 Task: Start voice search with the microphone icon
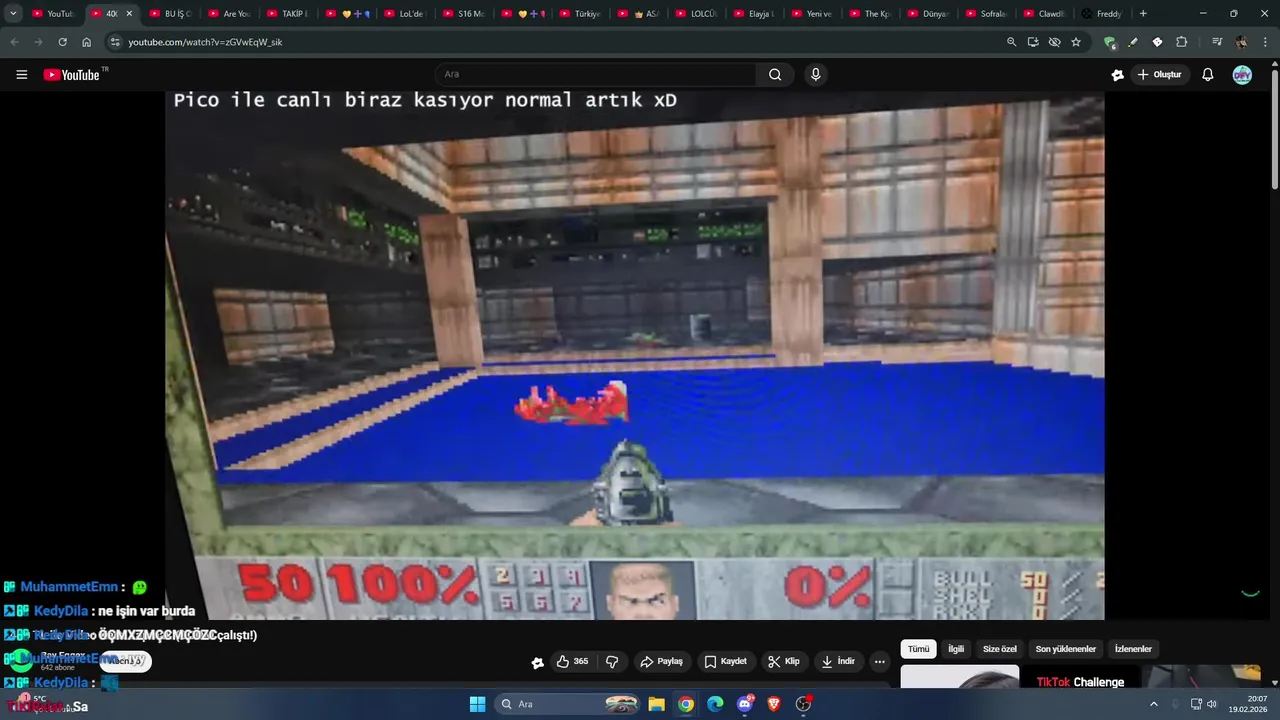click(816, 74)
